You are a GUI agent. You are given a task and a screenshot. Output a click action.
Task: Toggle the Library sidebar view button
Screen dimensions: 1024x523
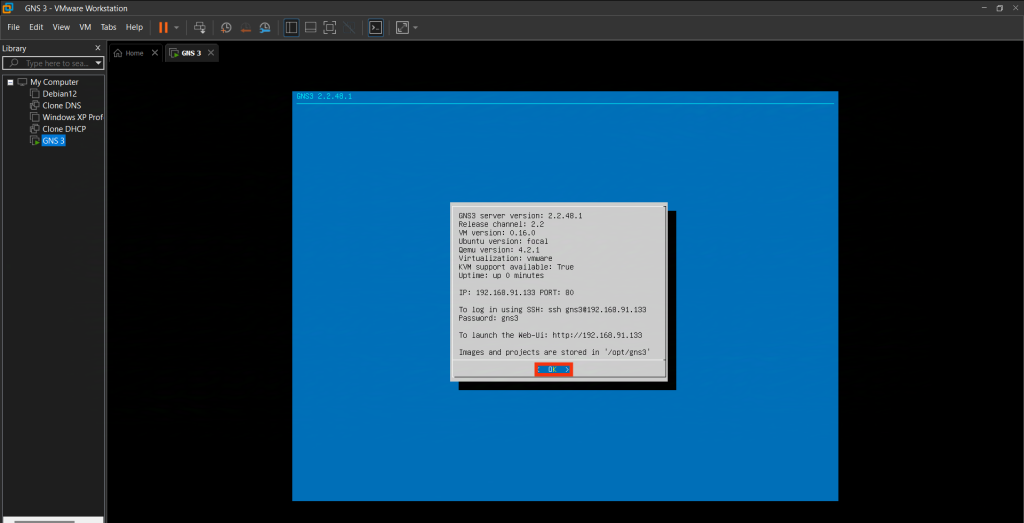(x=291, y=27)
